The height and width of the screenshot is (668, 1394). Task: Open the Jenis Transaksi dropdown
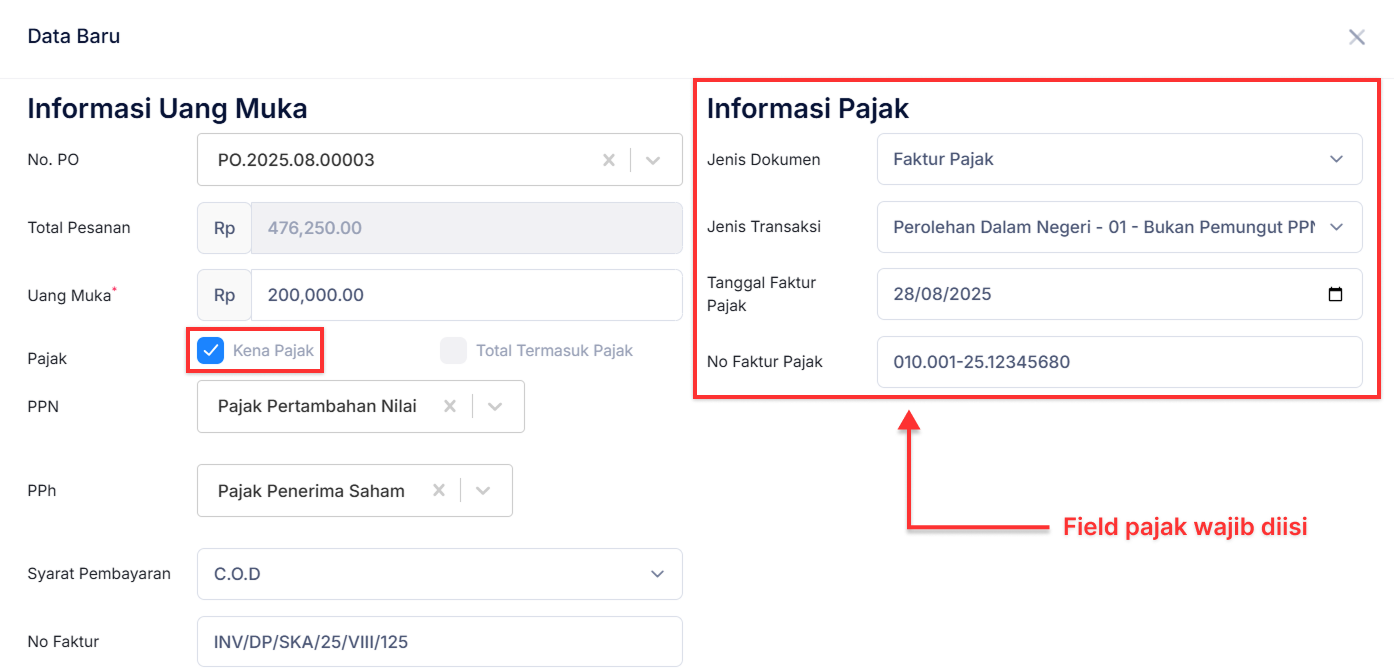point(1338,227)
